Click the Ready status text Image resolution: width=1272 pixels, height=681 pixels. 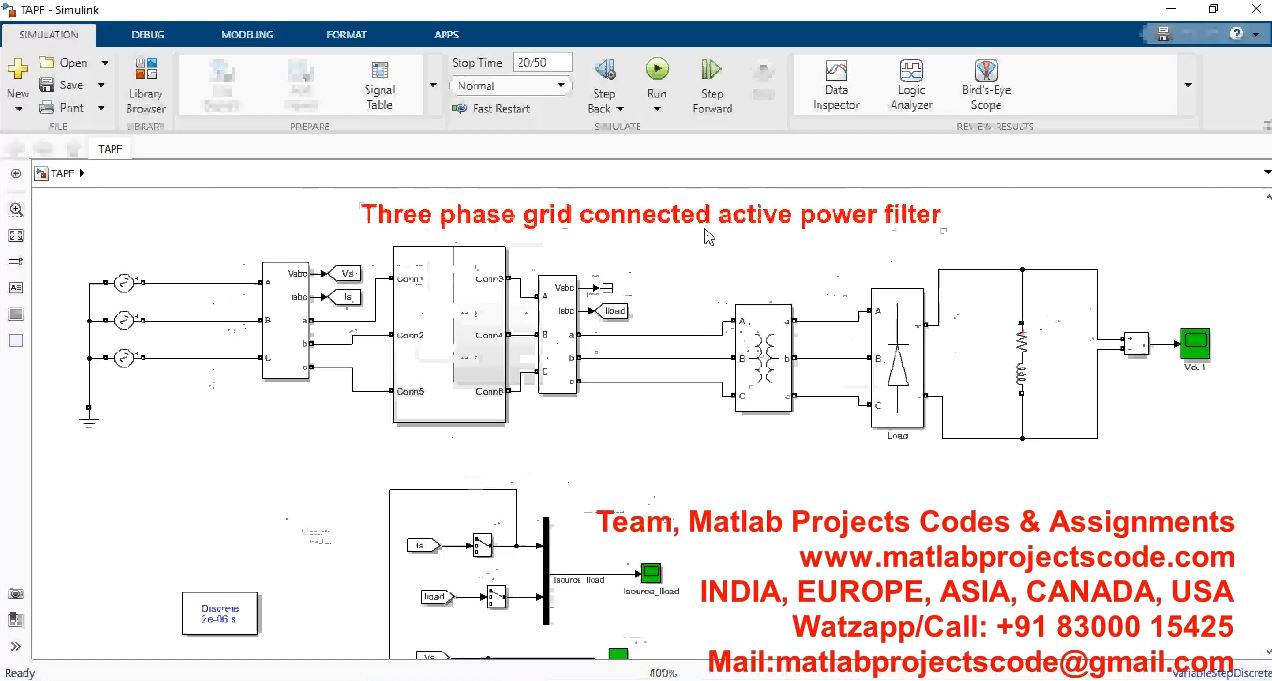(x=20, y=673)
